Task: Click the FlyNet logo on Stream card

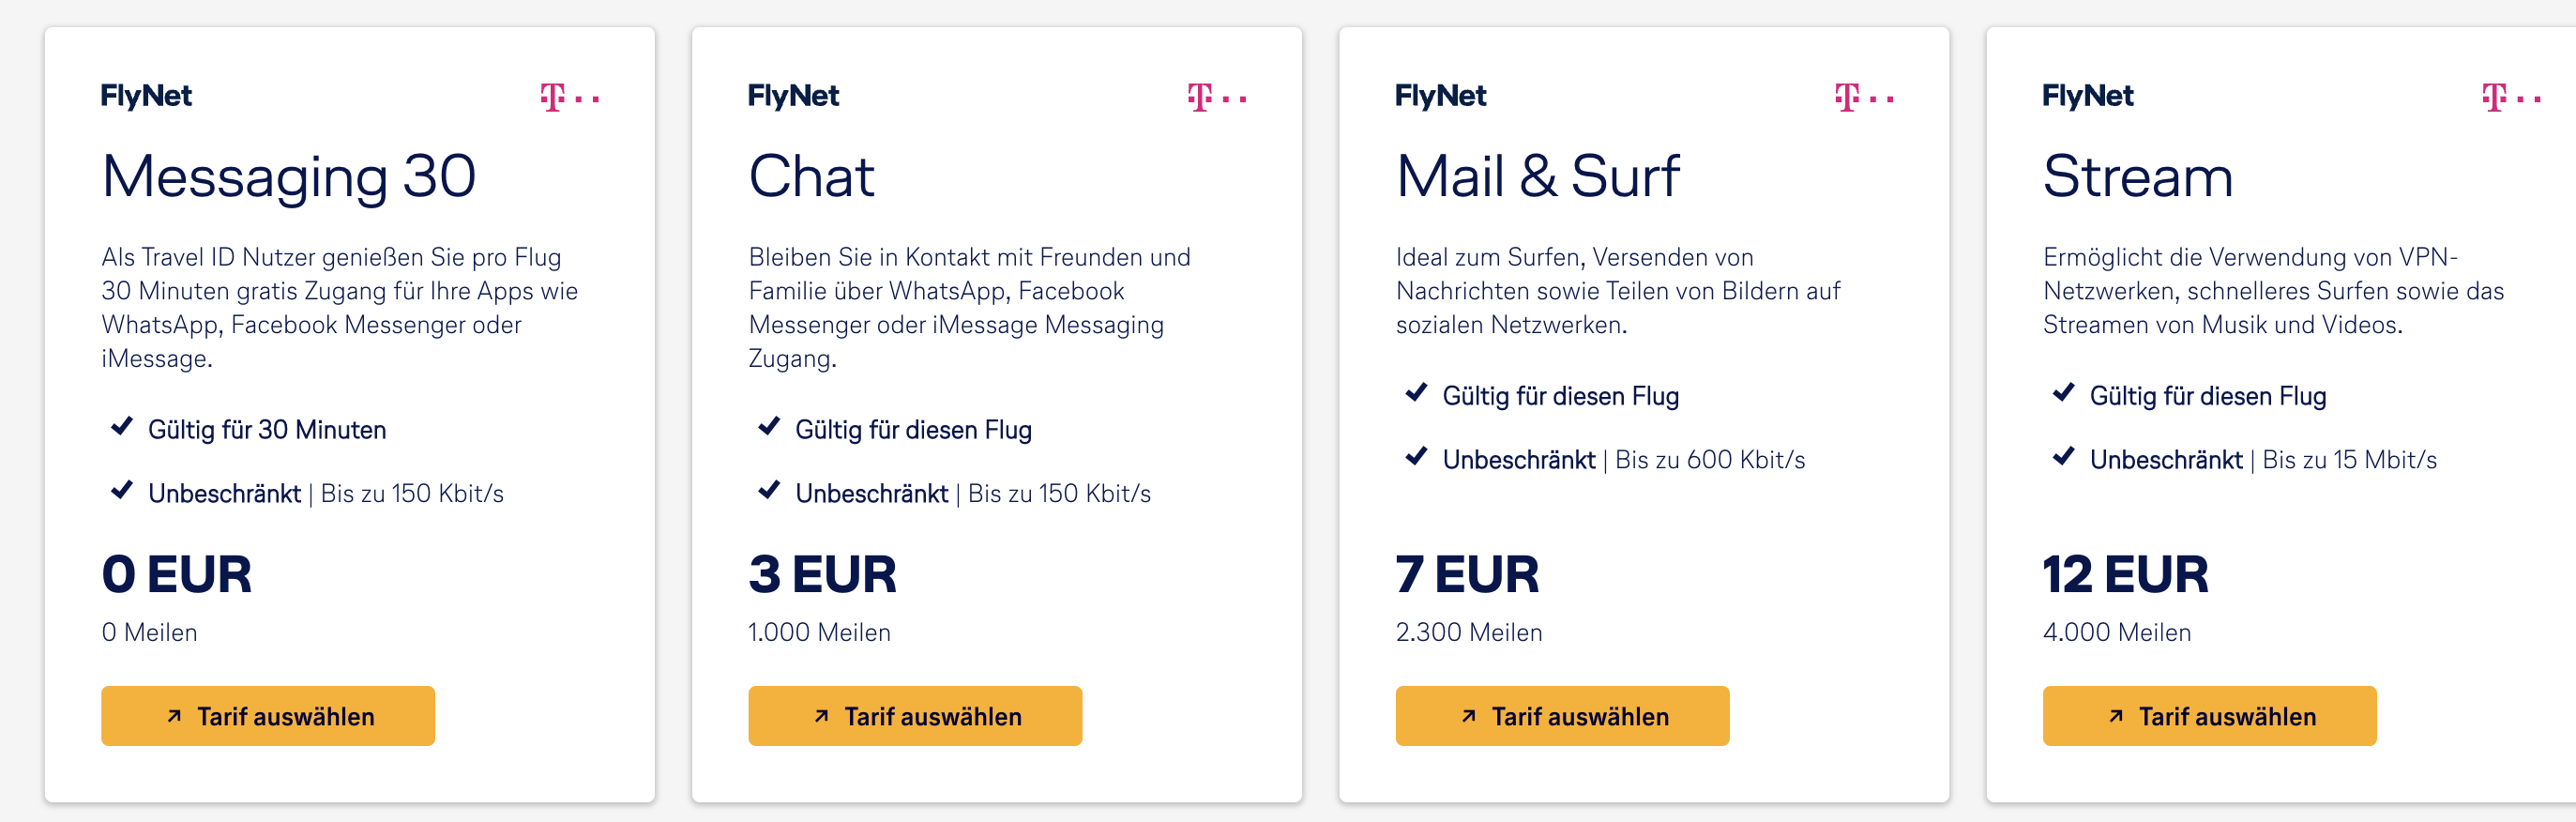Action: (2087, 96)
